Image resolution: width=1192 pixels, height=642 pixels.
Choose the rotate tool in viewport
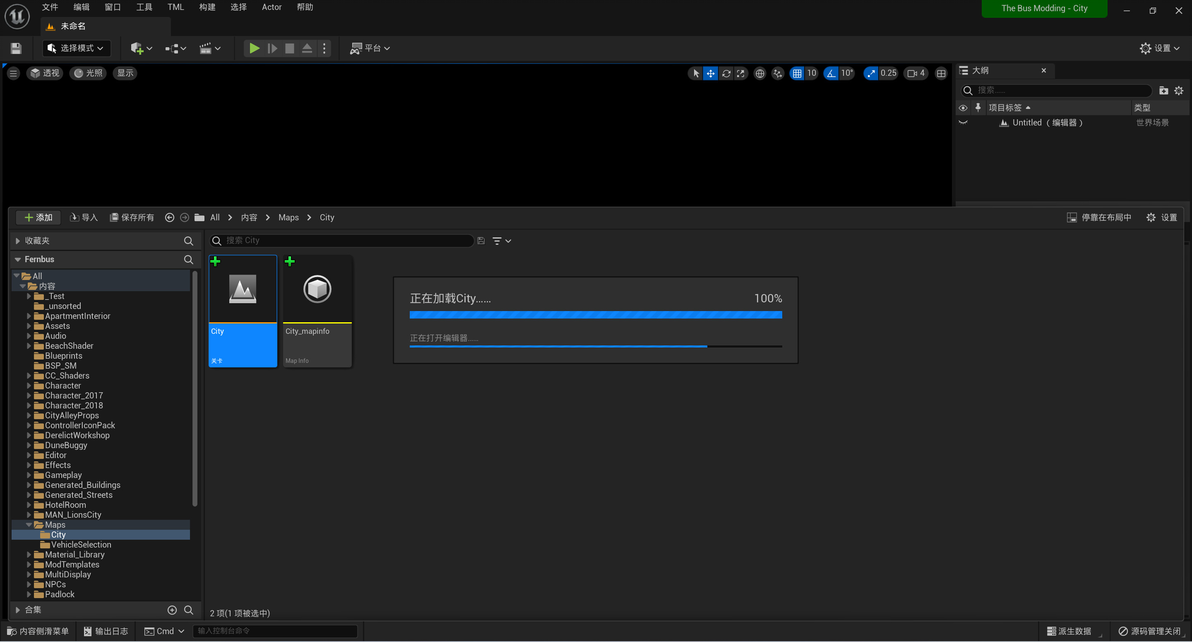(x=726, y=74)
